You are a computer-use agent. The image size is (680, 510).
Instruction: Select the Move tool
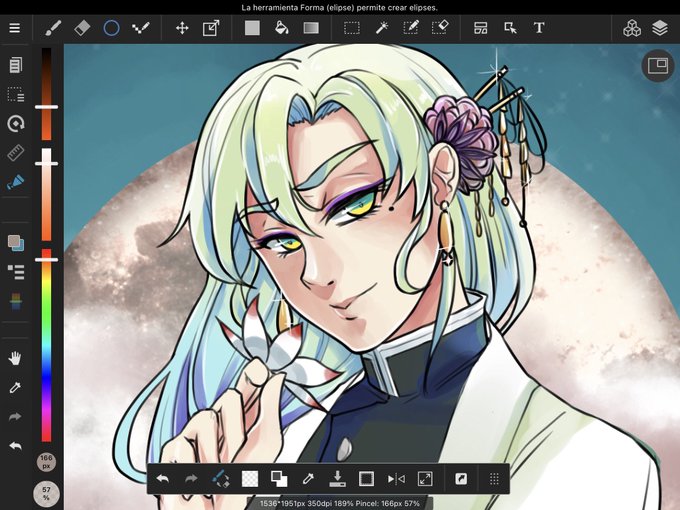coord(182,28)
